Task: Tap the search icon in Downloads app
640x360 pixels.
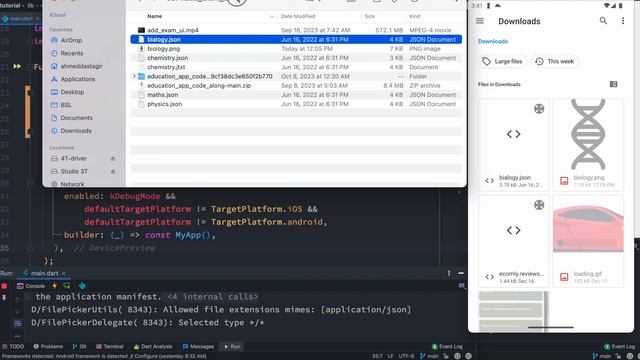Action: coord(603,21)
